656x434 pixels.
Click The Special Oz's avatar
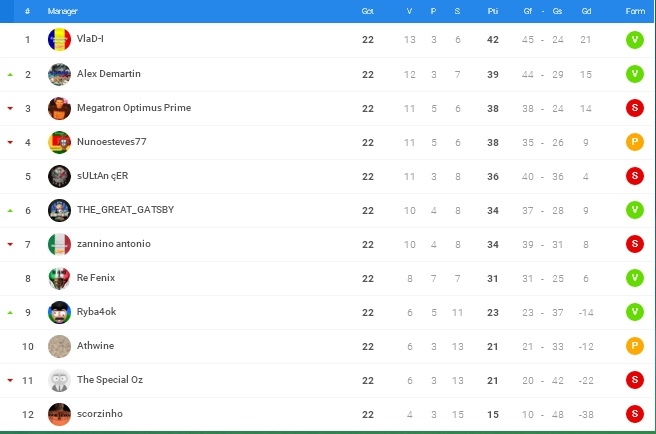pyautogui.click(x=59, y=380)
